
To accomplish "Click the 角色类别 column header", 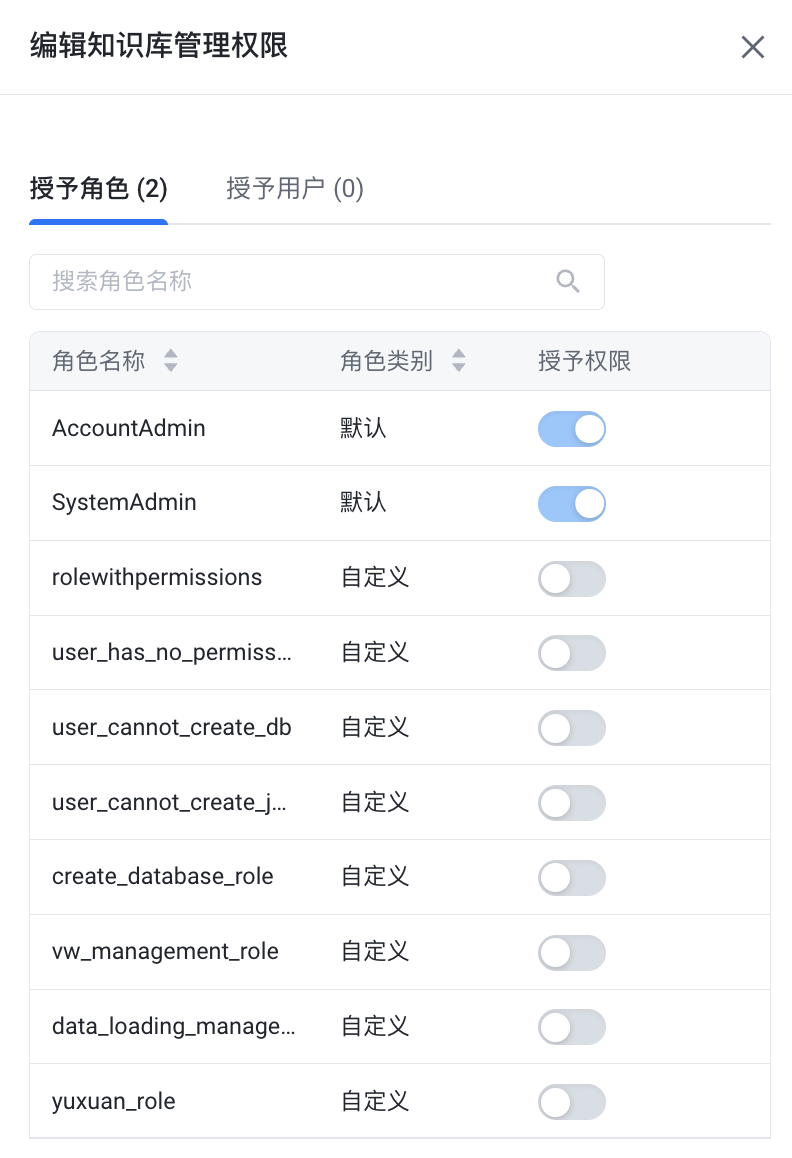I will 387,361.
